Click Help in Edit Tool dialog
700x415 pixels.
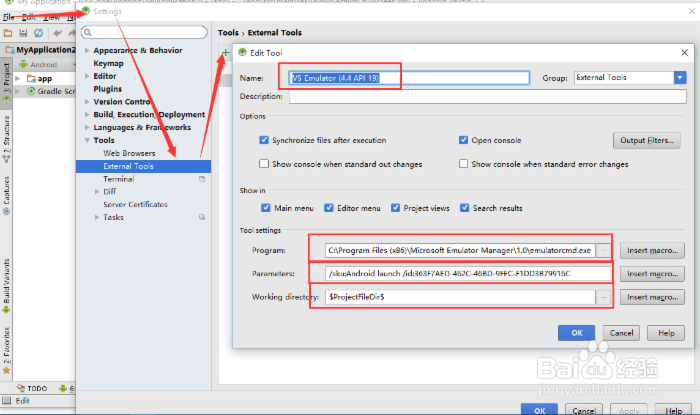pyautogui.click(x=666, y=333)
